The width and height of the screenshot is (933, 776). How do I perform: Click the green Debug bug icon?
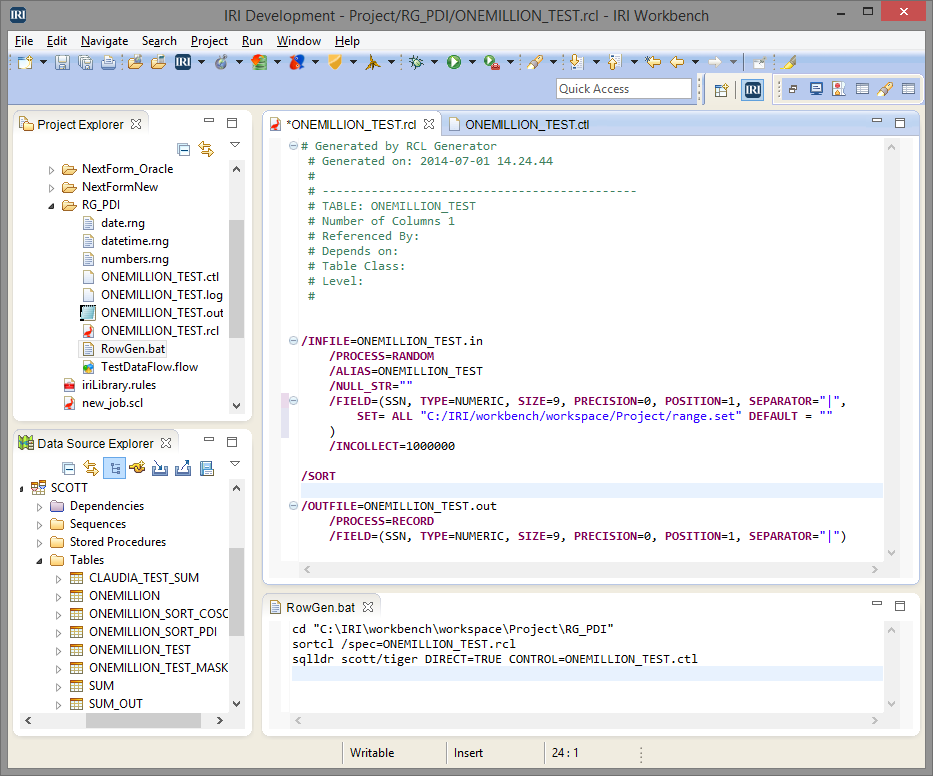(x=416, y=62)
